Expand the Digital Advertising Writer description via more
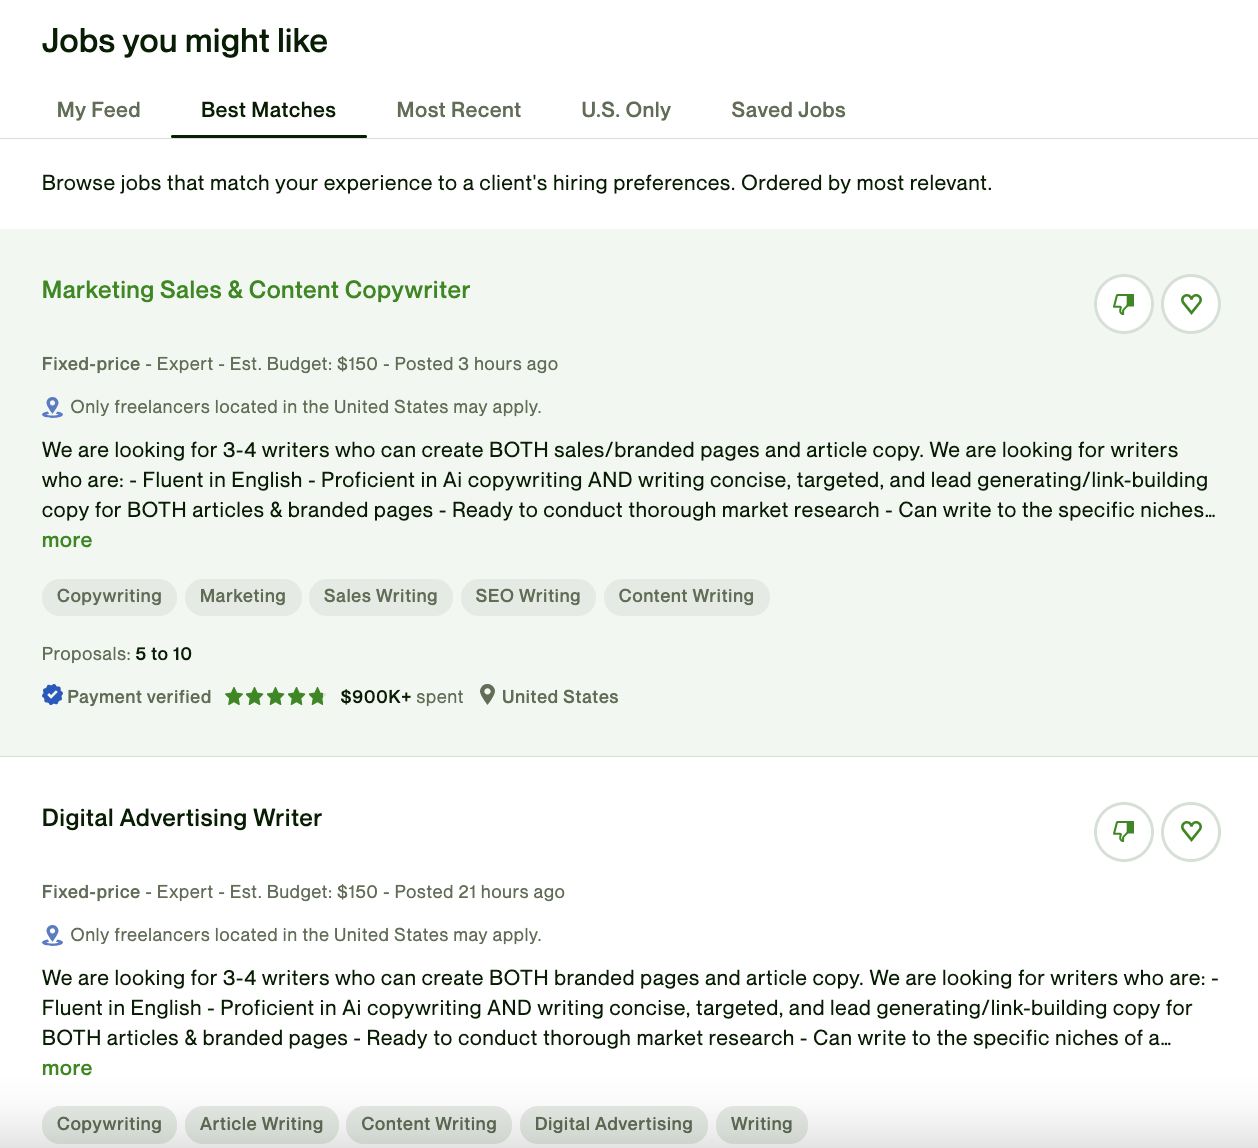 (66, 1067)
